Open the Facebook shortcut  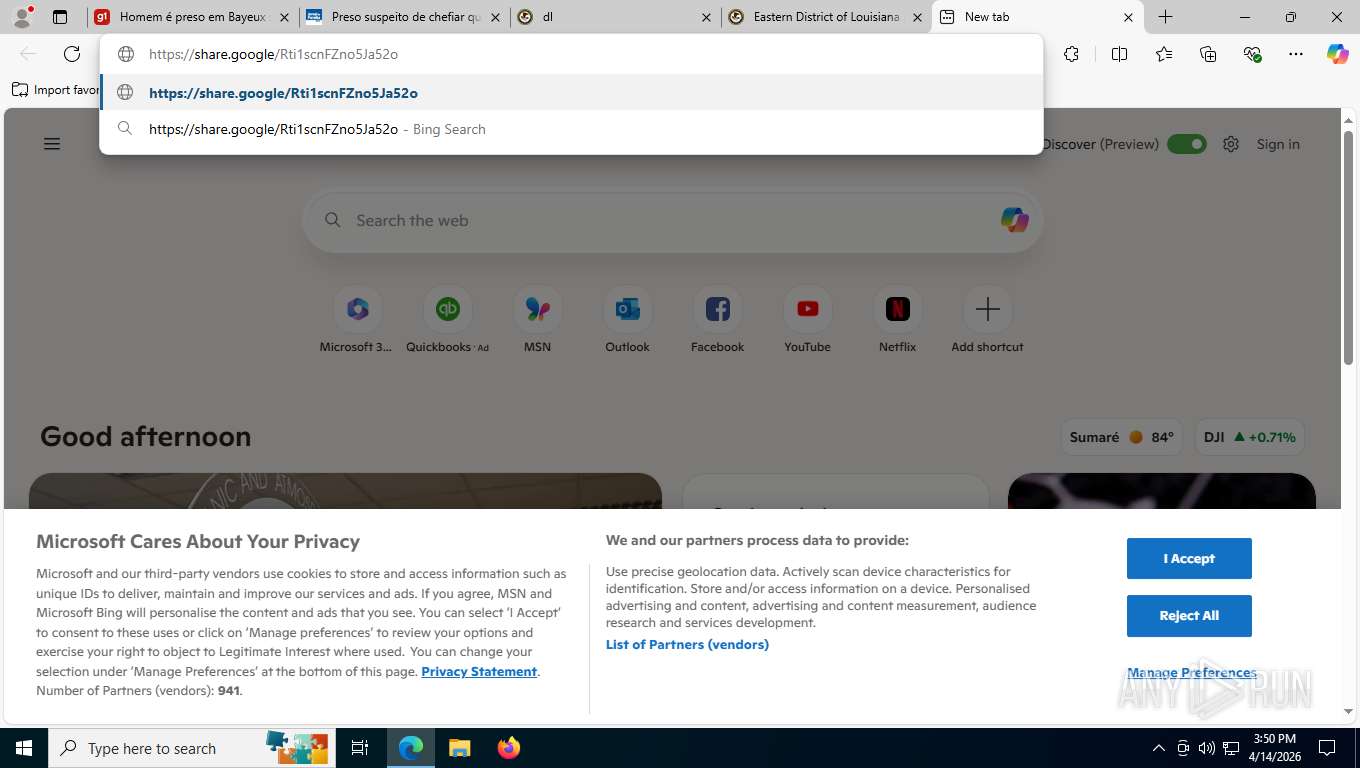click(717, 320)
